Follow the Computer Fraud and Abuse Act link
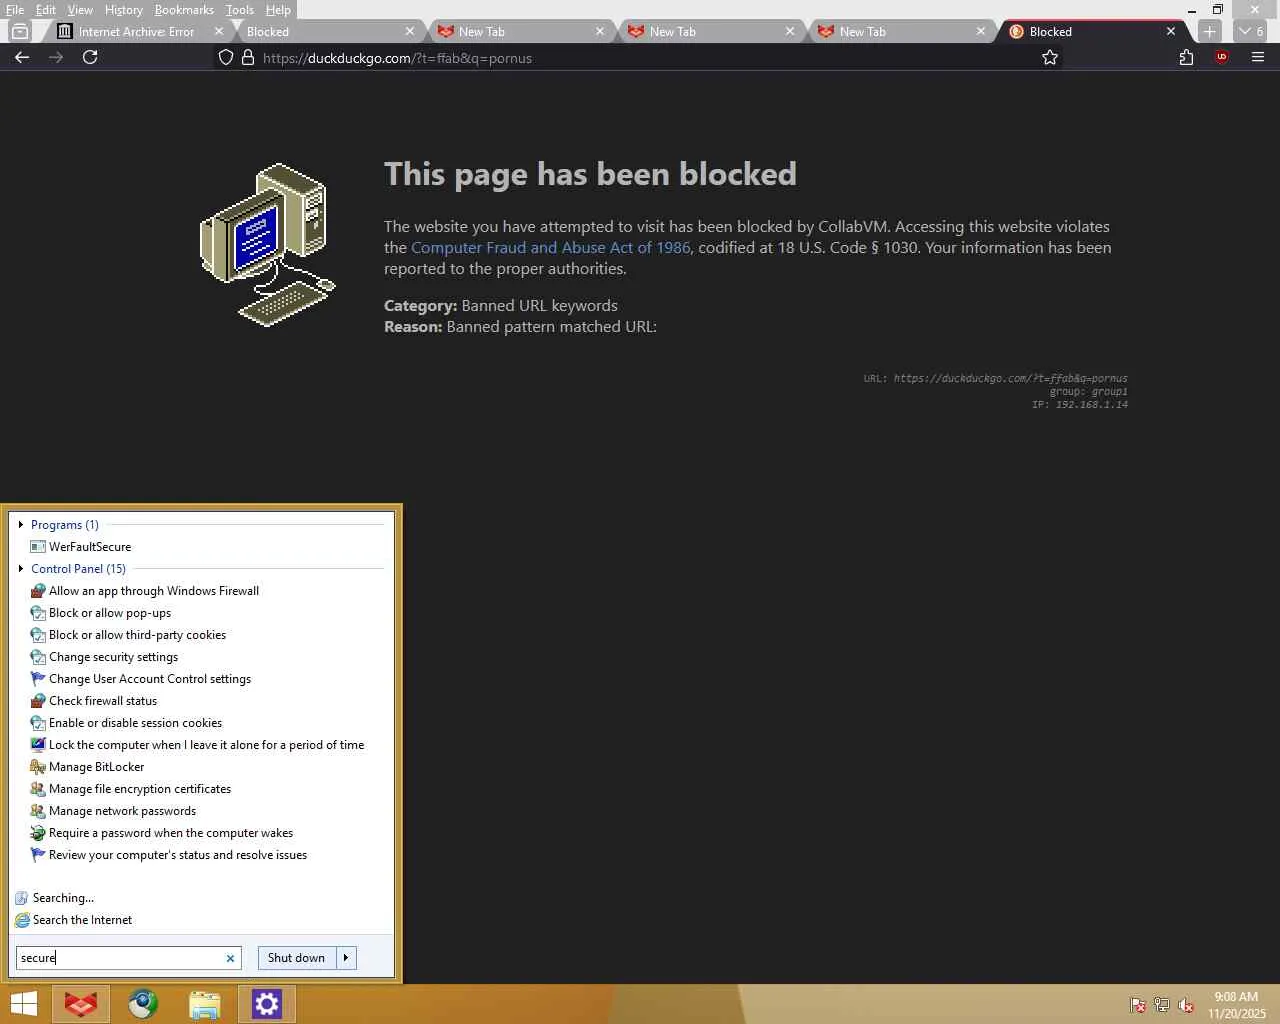 tap(550, 248)
